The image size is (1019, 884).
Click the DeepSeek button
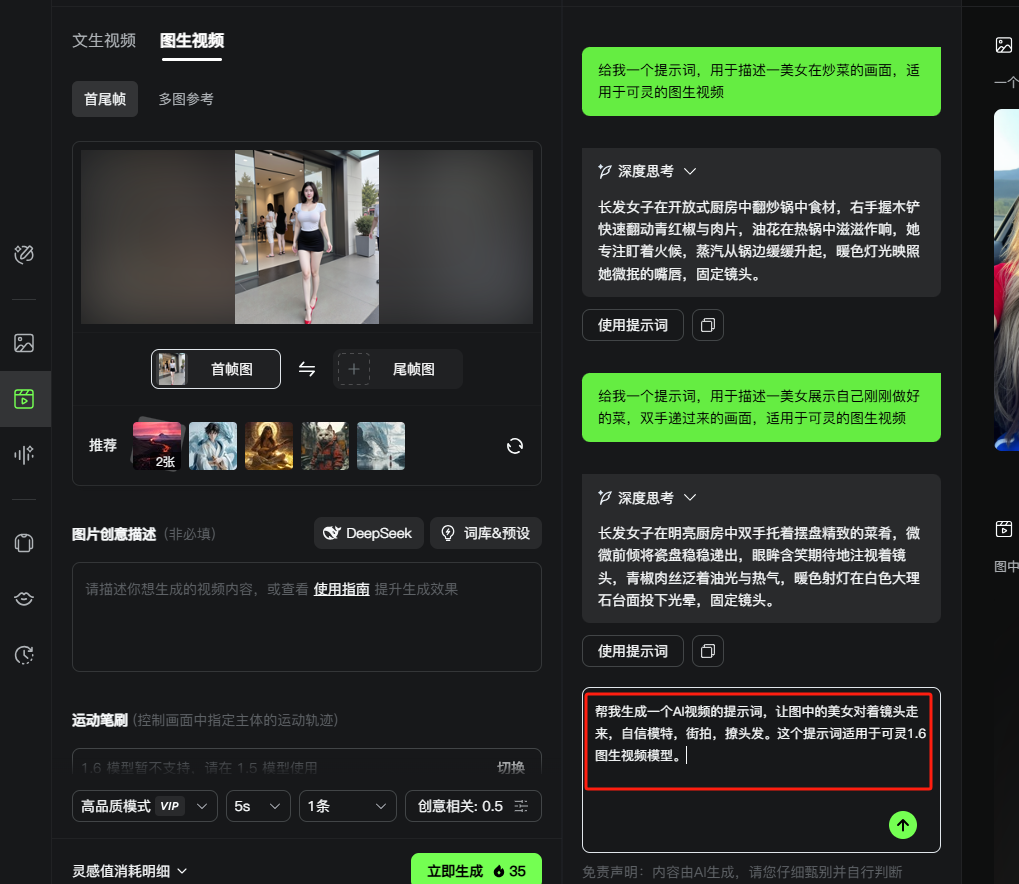[x=369, y=533]
